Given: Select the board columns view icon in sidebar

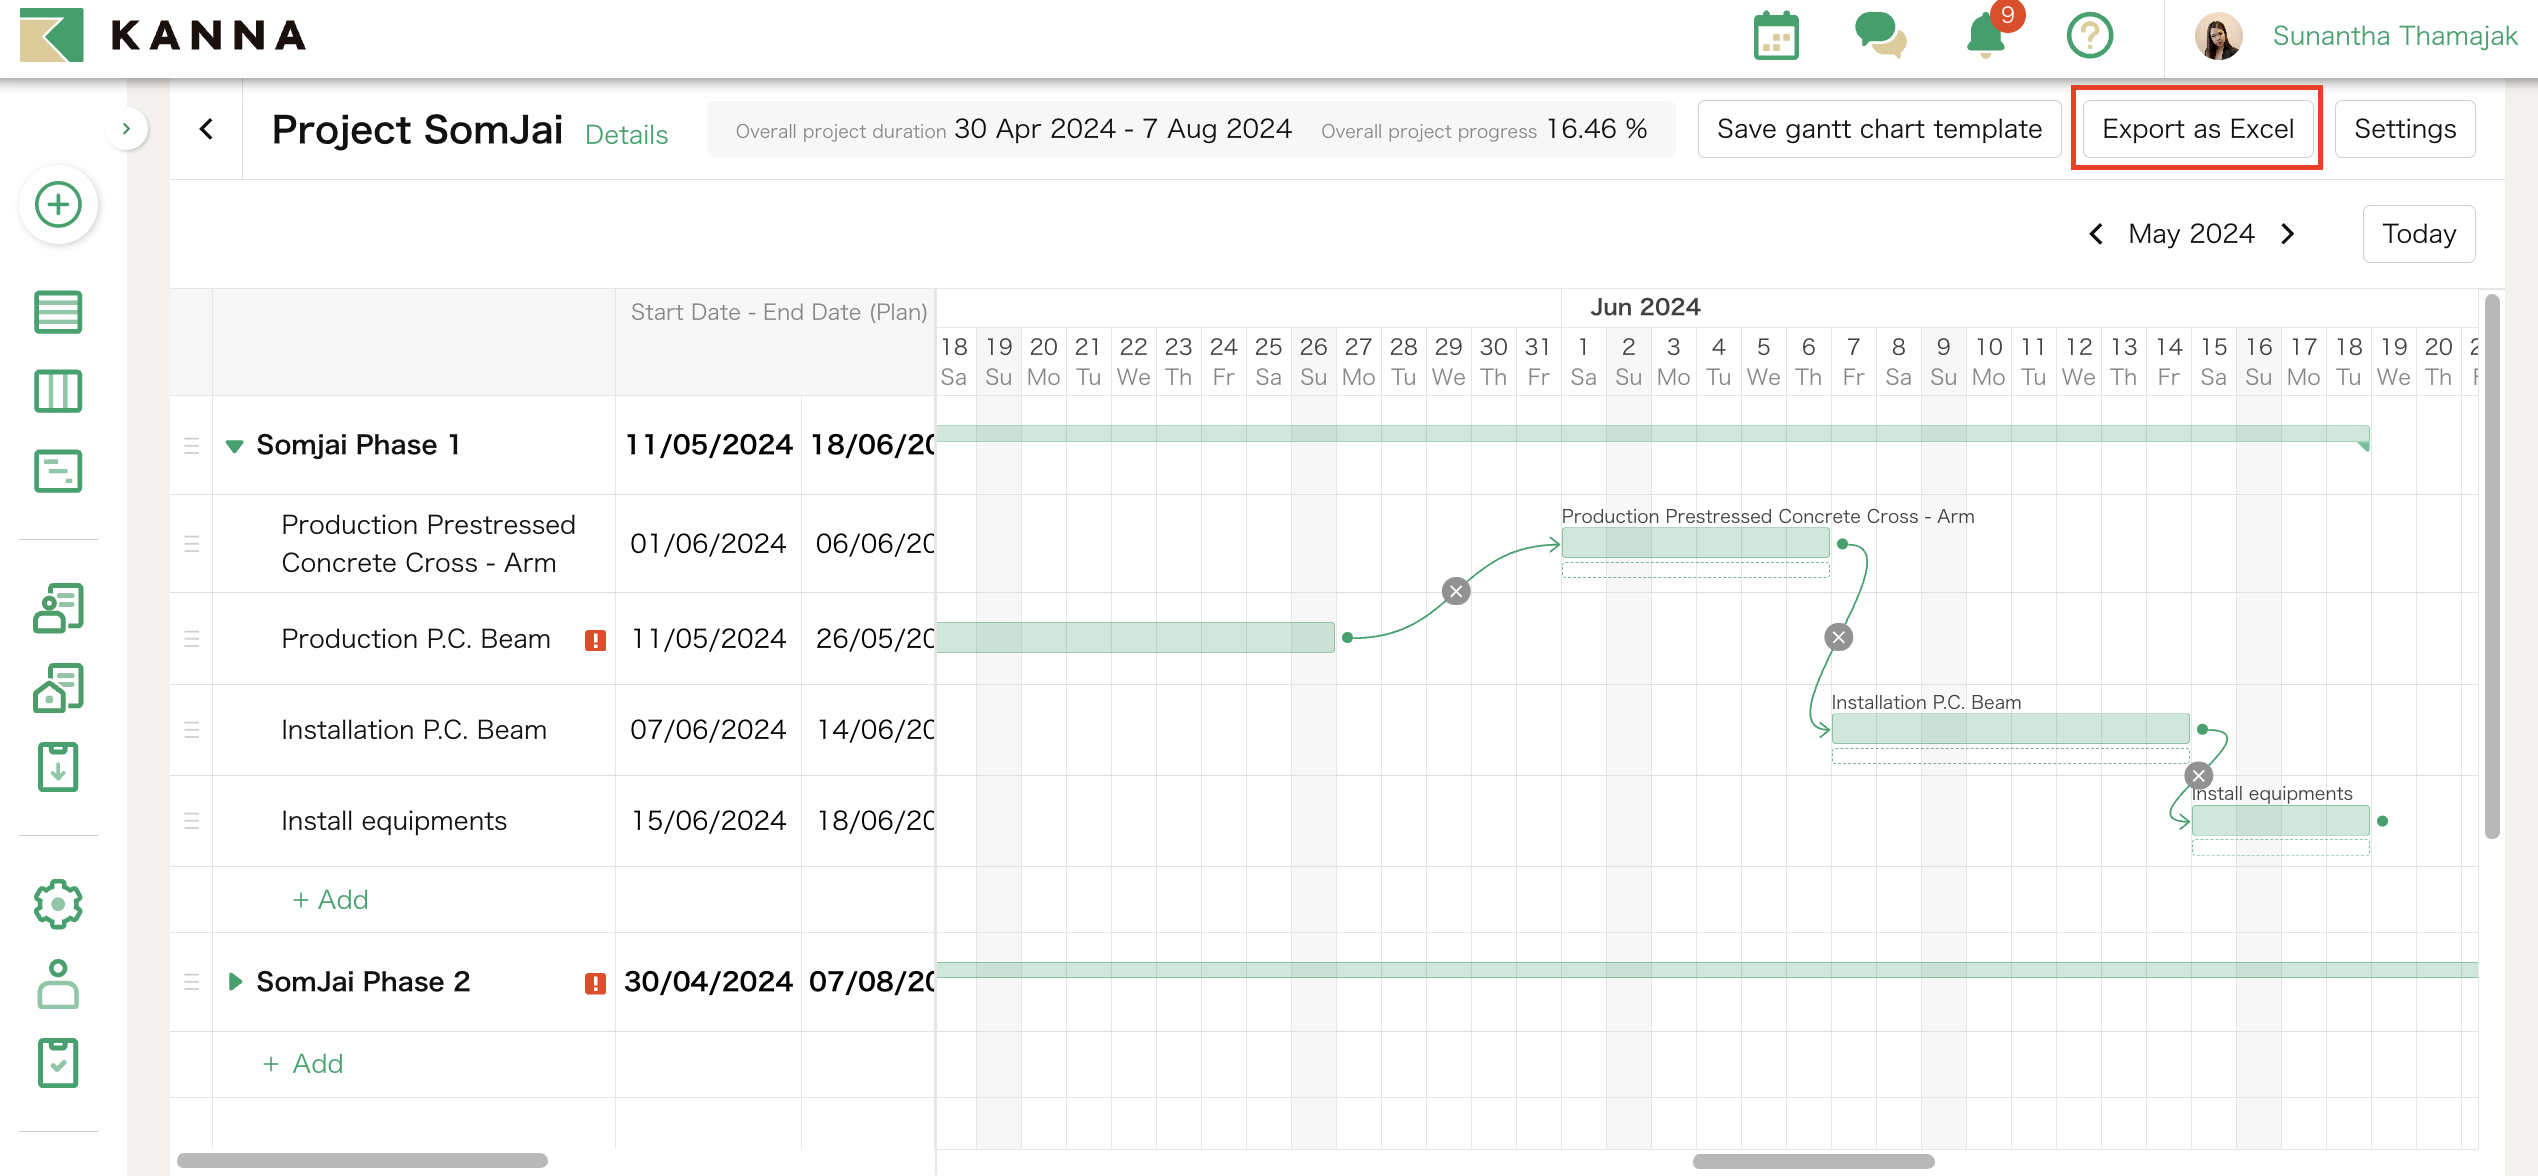Looking at the screenshot, I should click(x=57, y=392).
